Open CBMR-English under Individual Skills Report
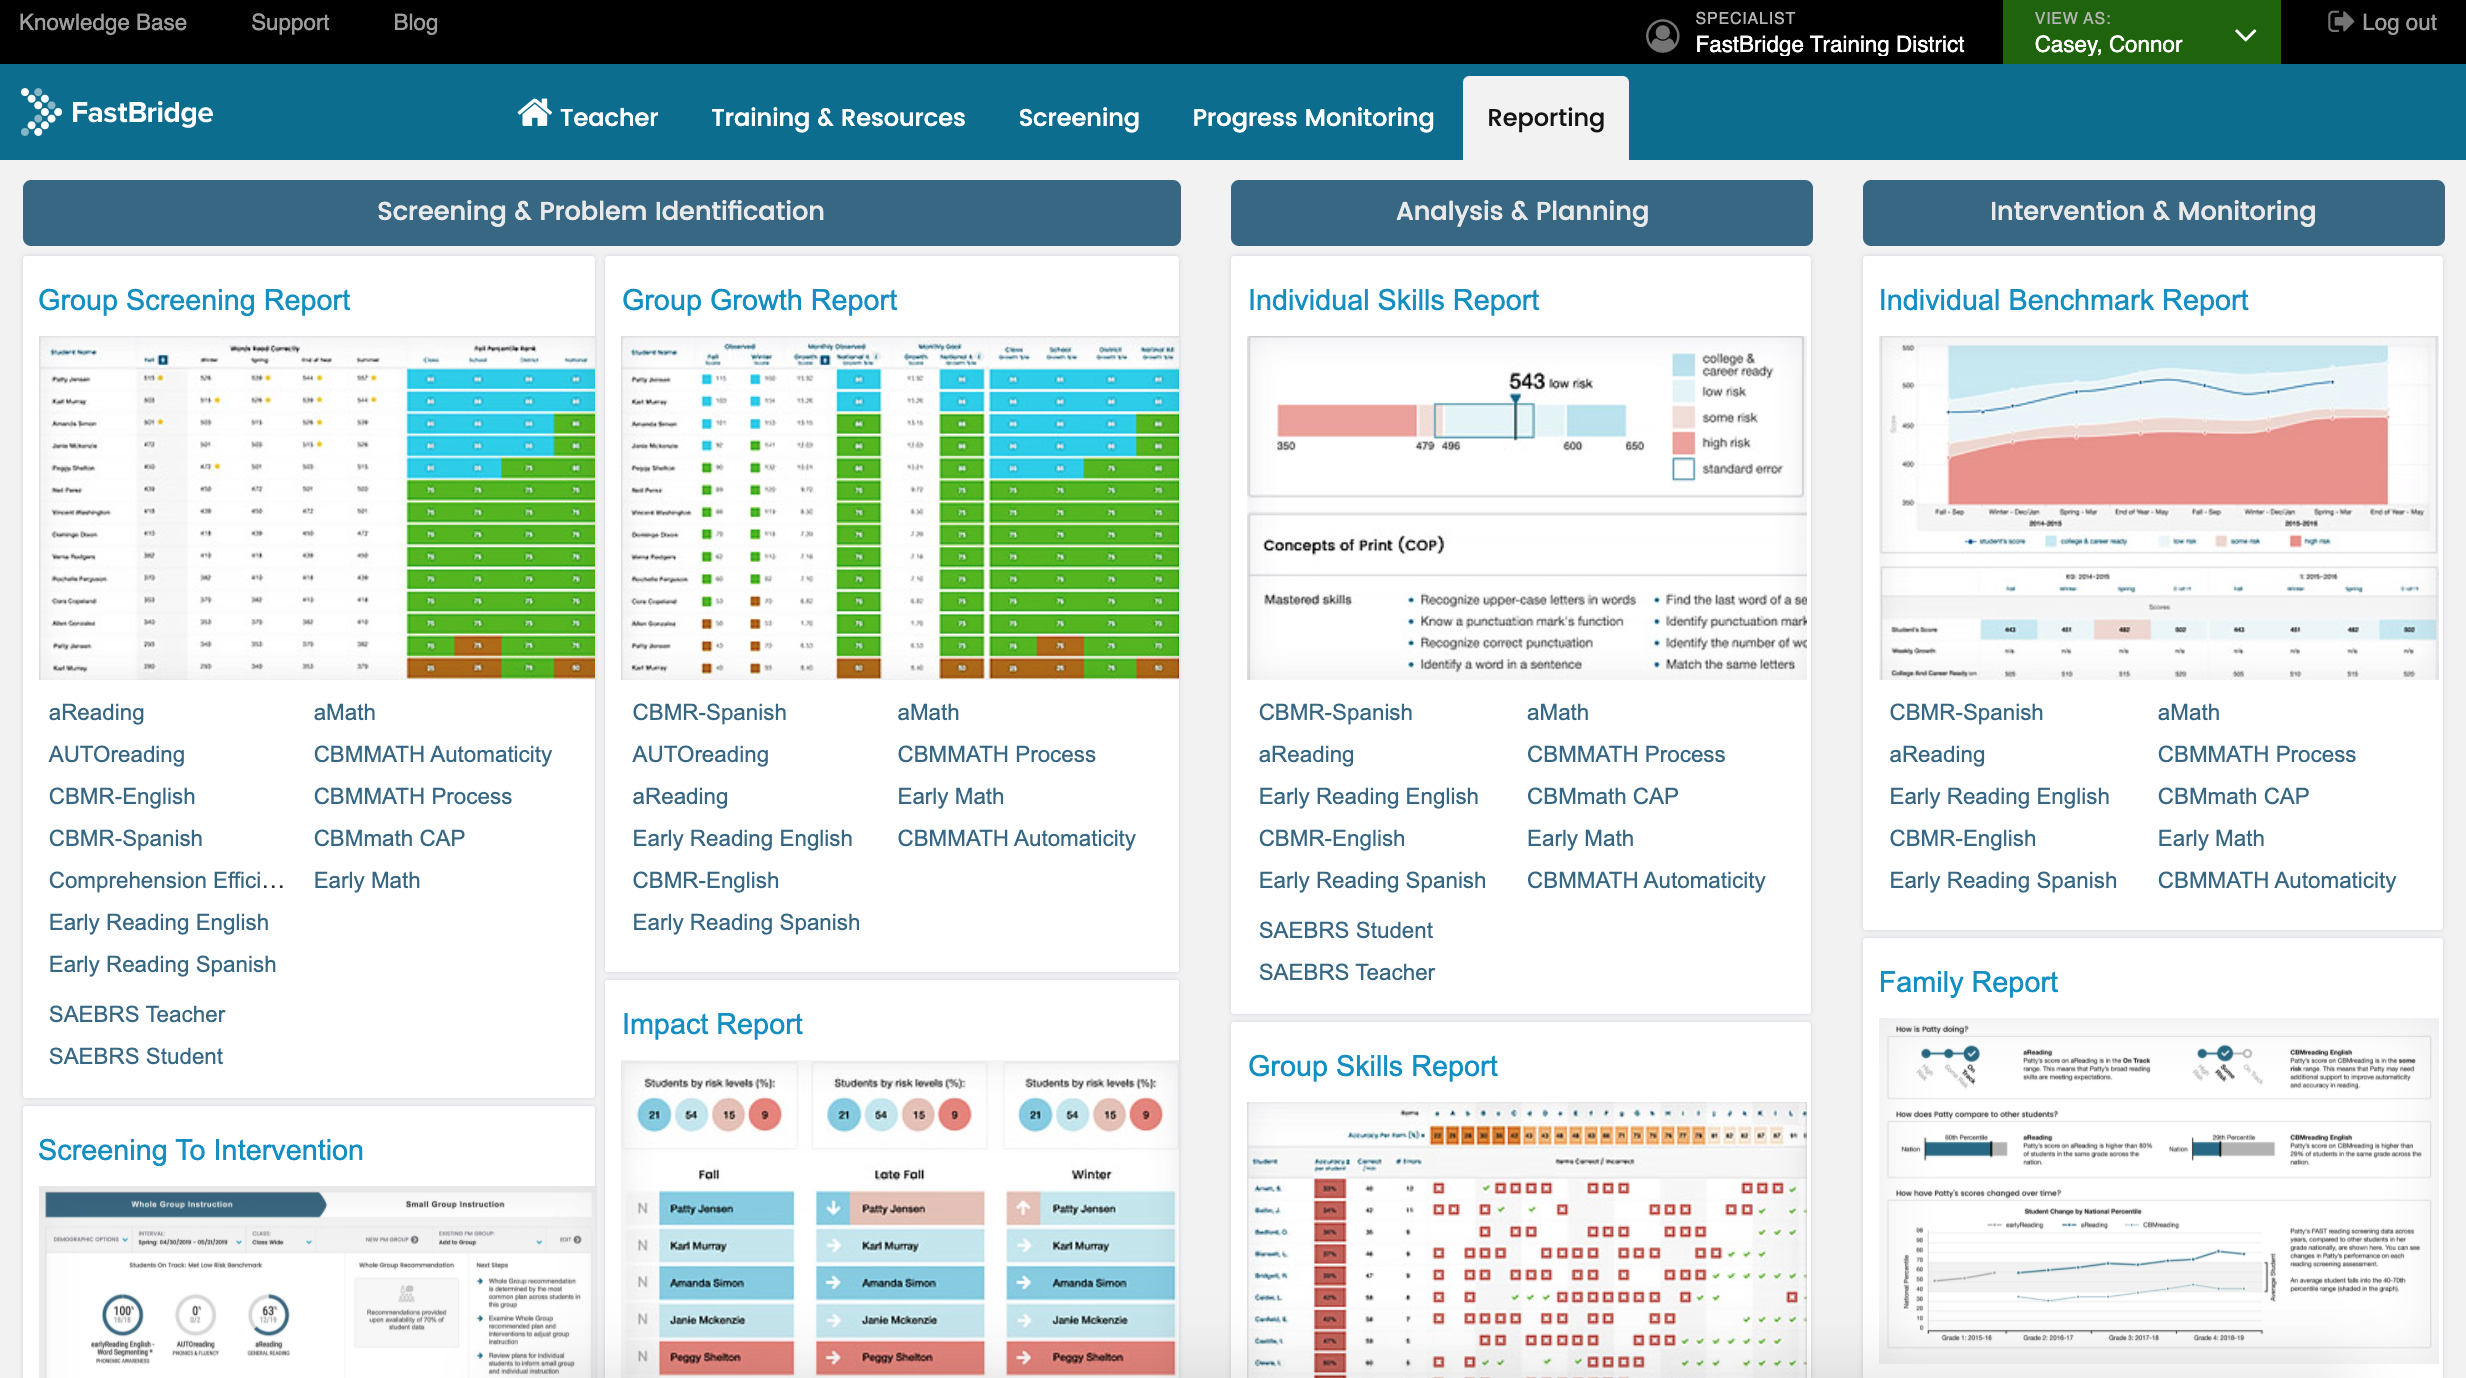 pos(1331,839)
